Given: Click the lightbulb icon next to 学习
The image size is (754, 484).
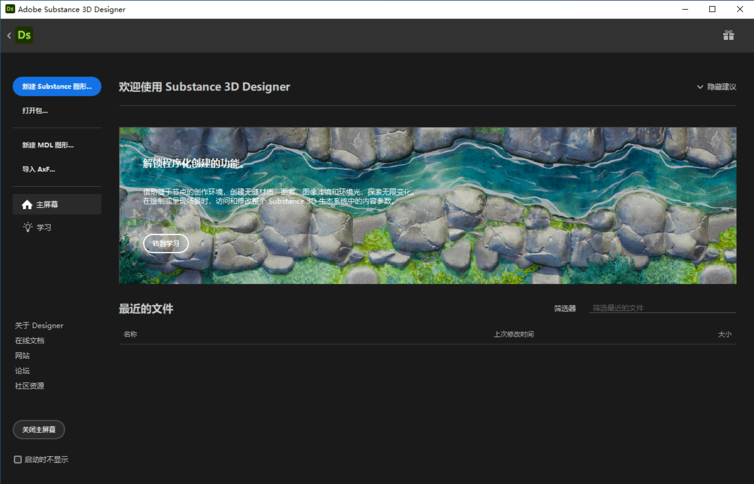Looking at the screenshot, I should pyautogui.click(x=28, y=227).
